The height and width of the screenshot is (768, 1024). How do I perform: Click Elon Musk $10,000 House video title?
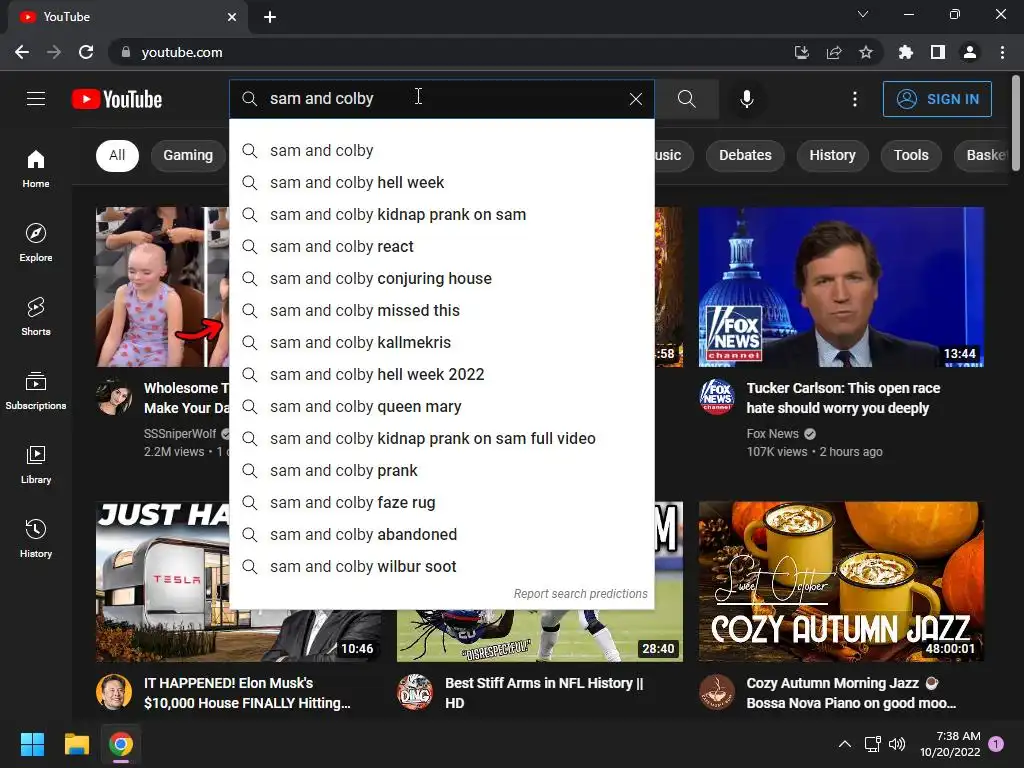[248, 693]
